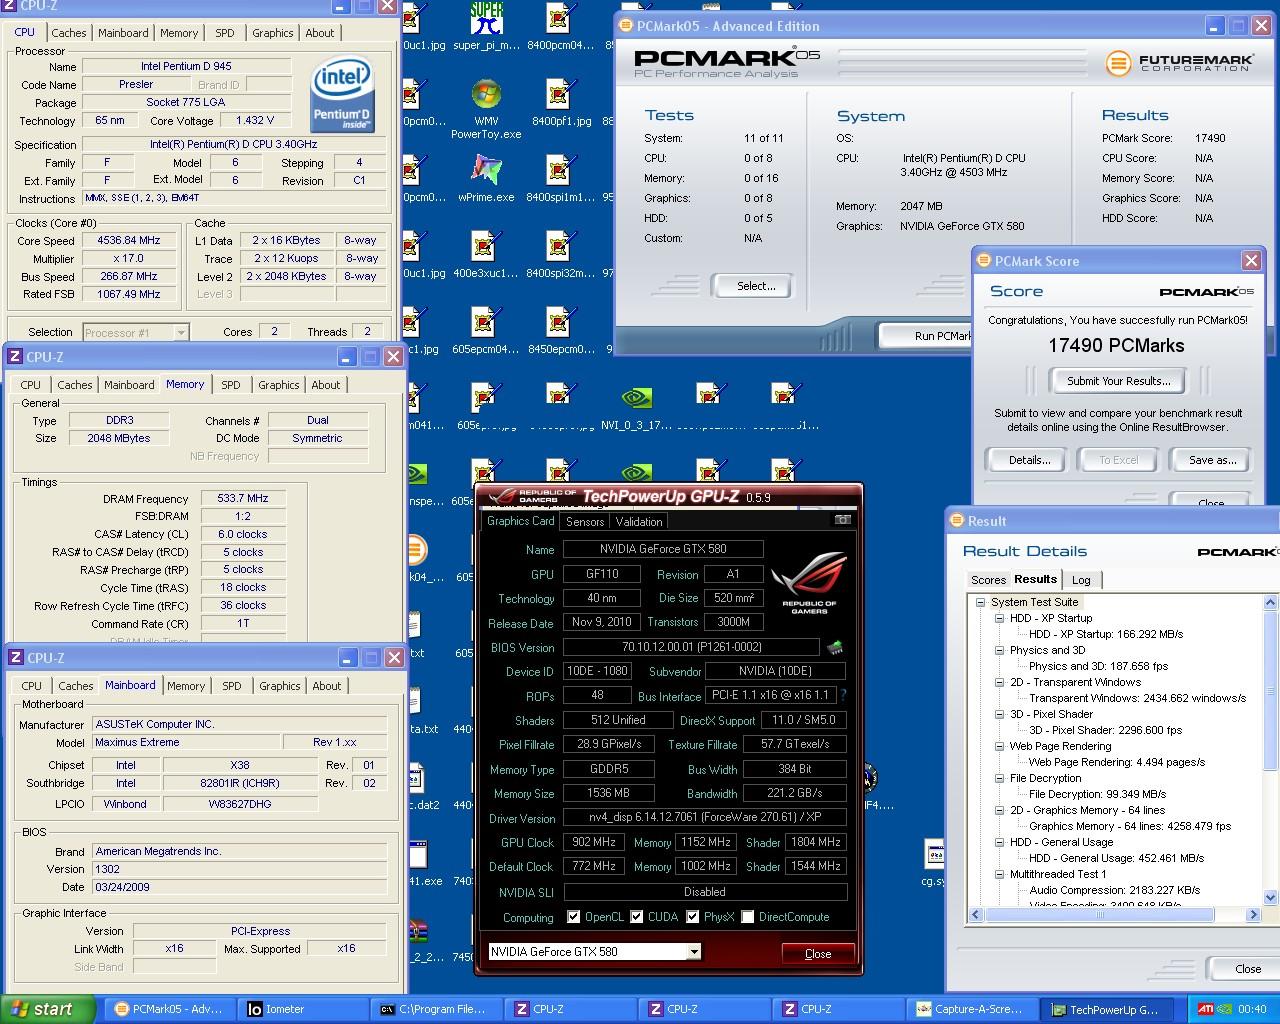
Task: Collapse the File Decryption node
Action: pos(999,778)
